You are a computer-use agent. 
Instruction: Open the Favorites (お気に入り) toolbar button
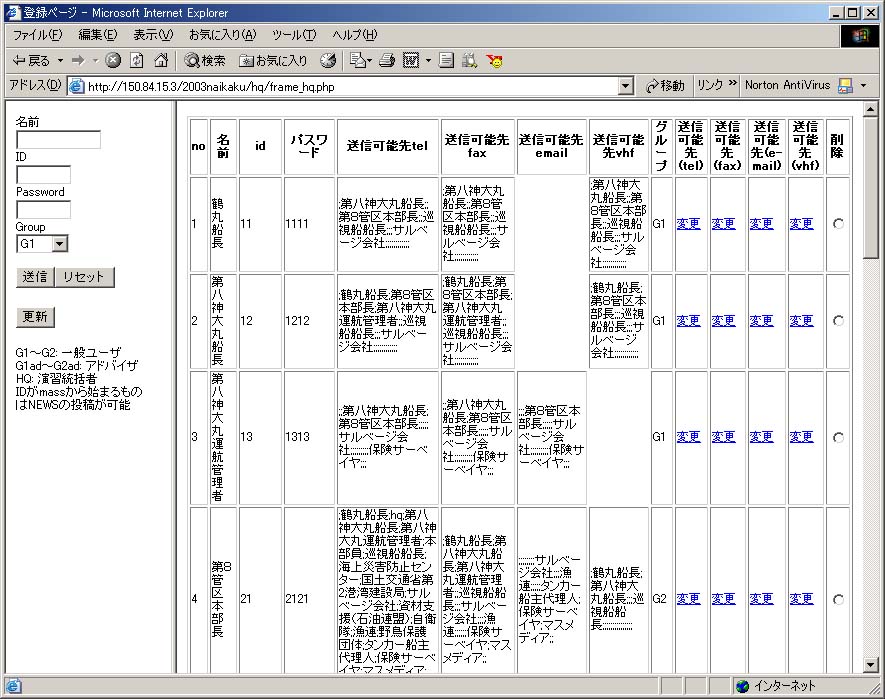pos(273,60)
